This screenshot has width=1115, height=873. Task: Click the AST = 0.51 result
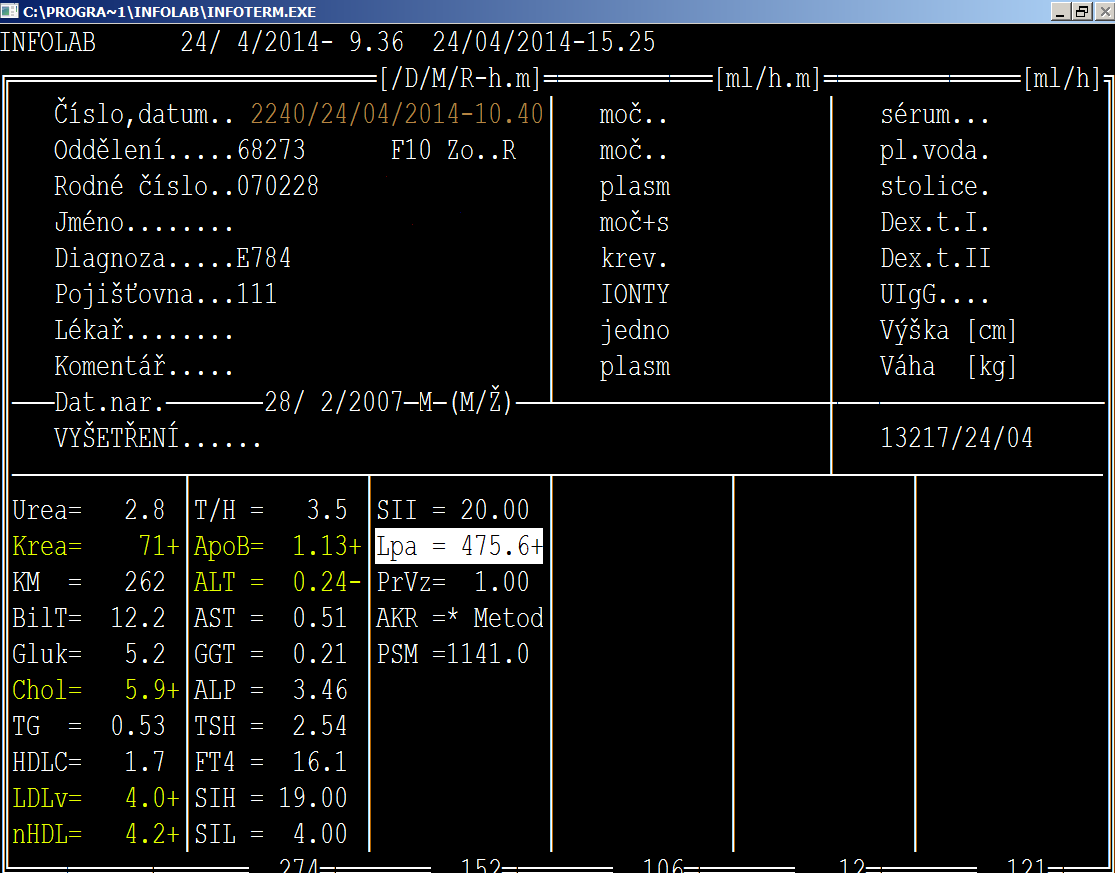[271, 618]
